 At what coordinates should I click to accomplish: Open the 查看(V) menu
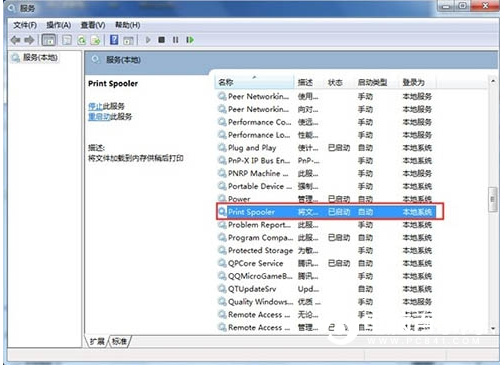pyautogui.click(x=93, y=25)
